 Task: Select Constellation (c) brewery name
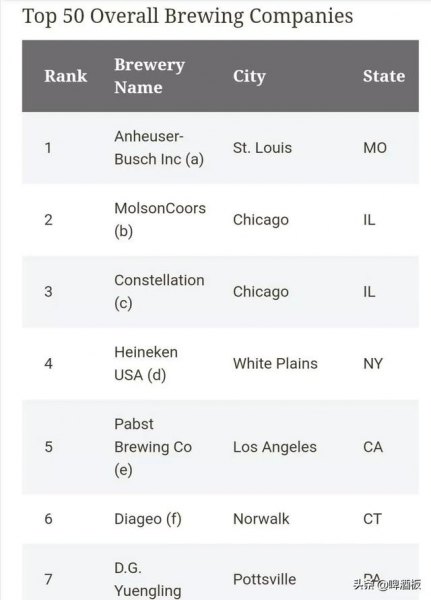pos(159,292)
